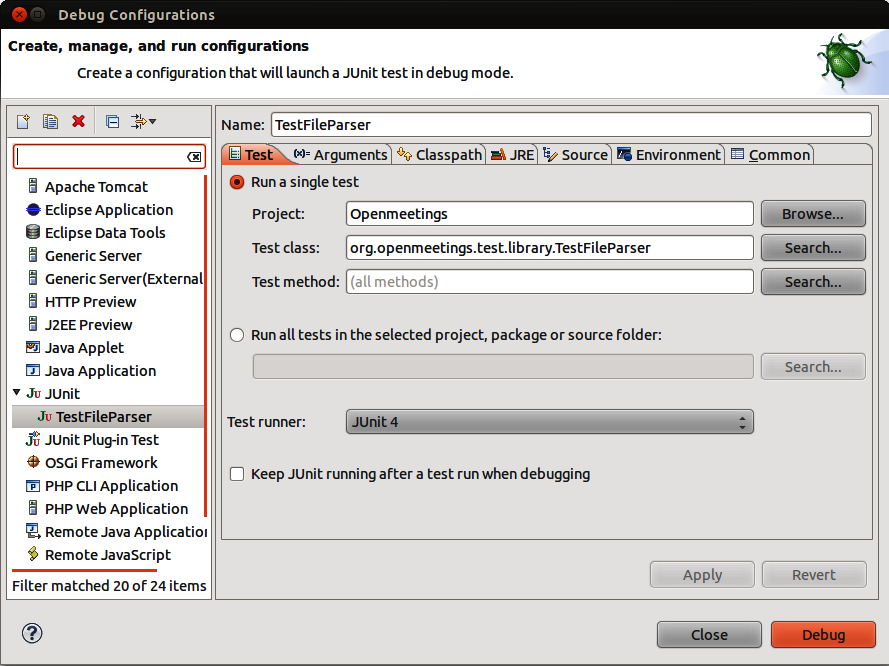Click the New launch configuration icon

(x=23, y=121)
